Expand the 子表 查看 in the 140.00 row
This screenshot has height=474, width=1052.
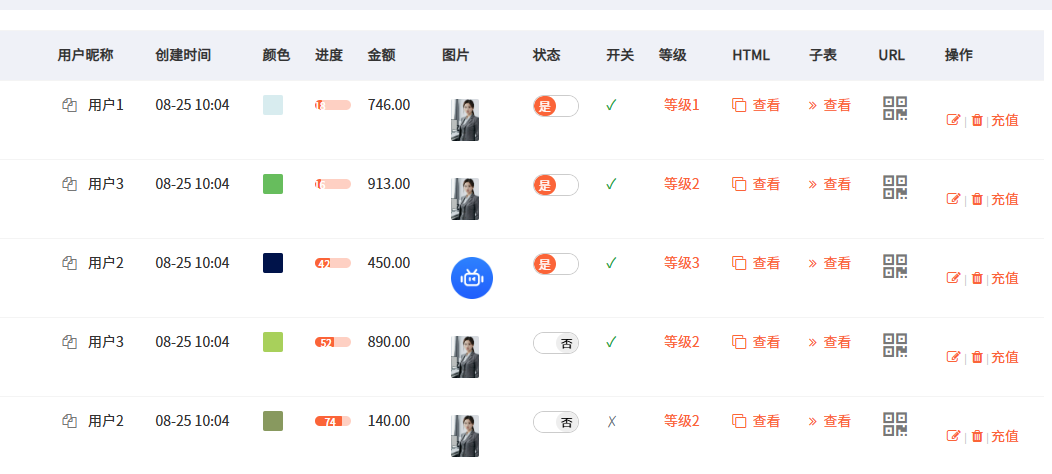pos(829,421)
